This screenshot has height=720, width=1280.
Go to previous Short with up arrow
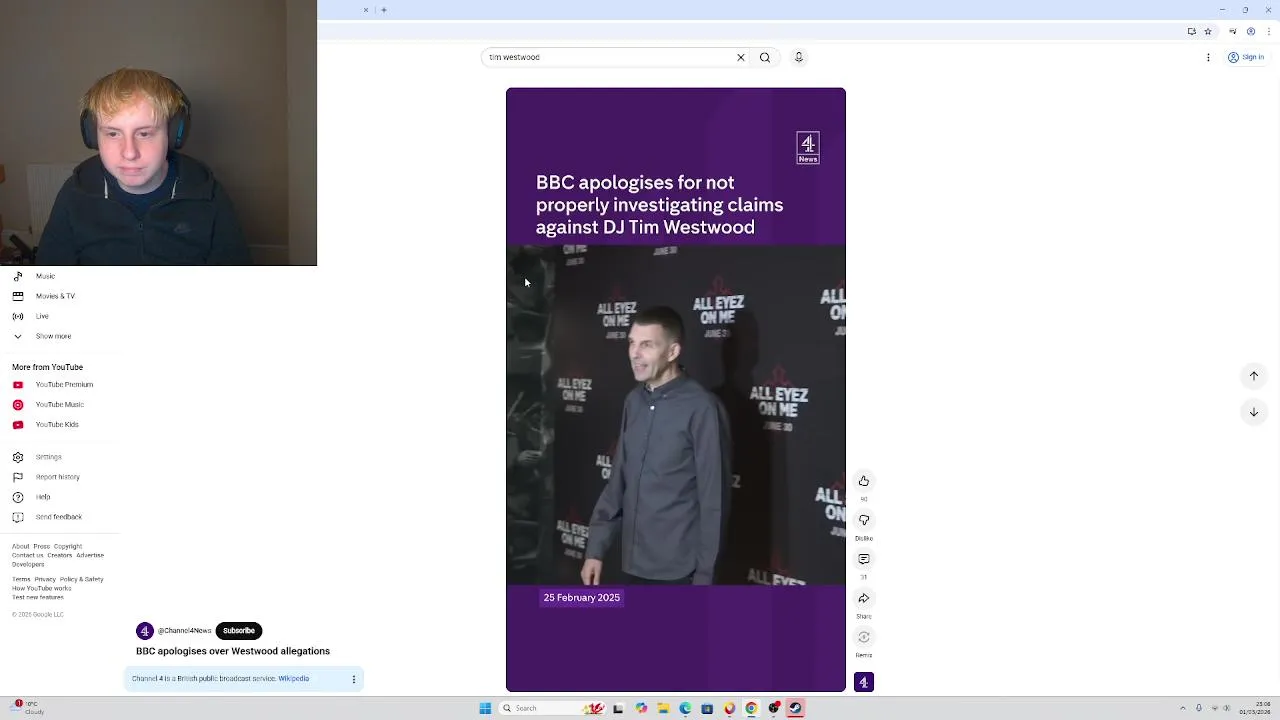pyautogui.click(x=1254, y=376)
